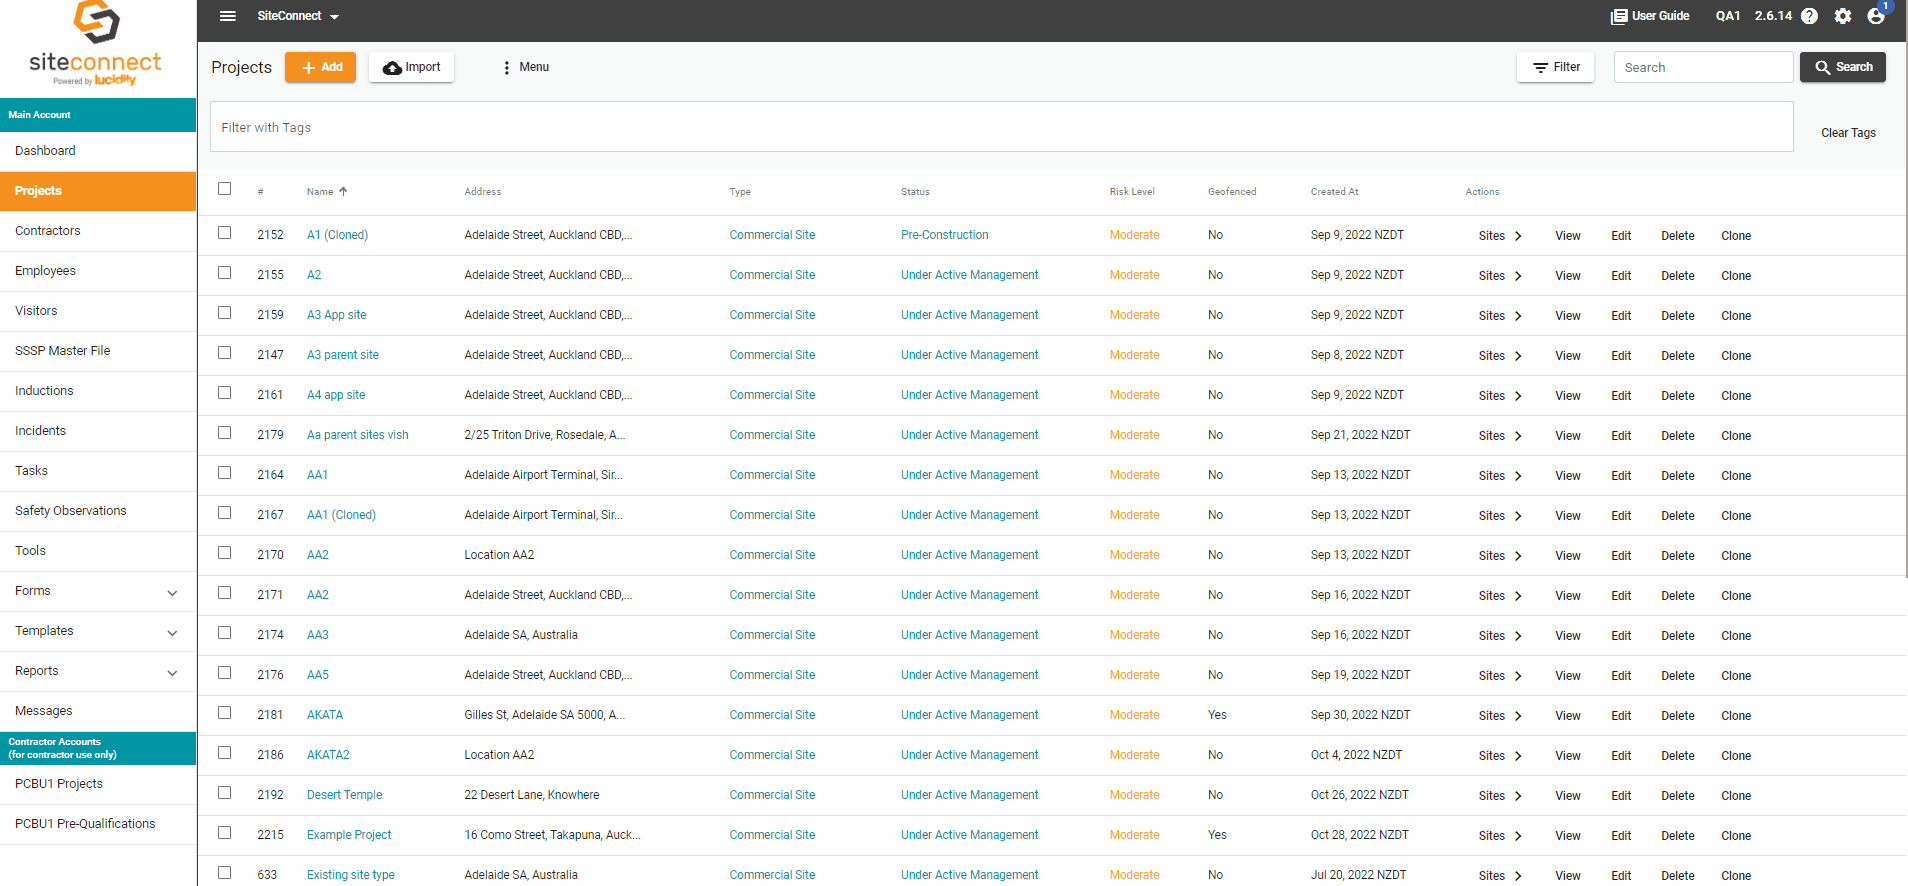Open the user account profile icon
The image size is (1908, 886).
(x=1876, y=16)
